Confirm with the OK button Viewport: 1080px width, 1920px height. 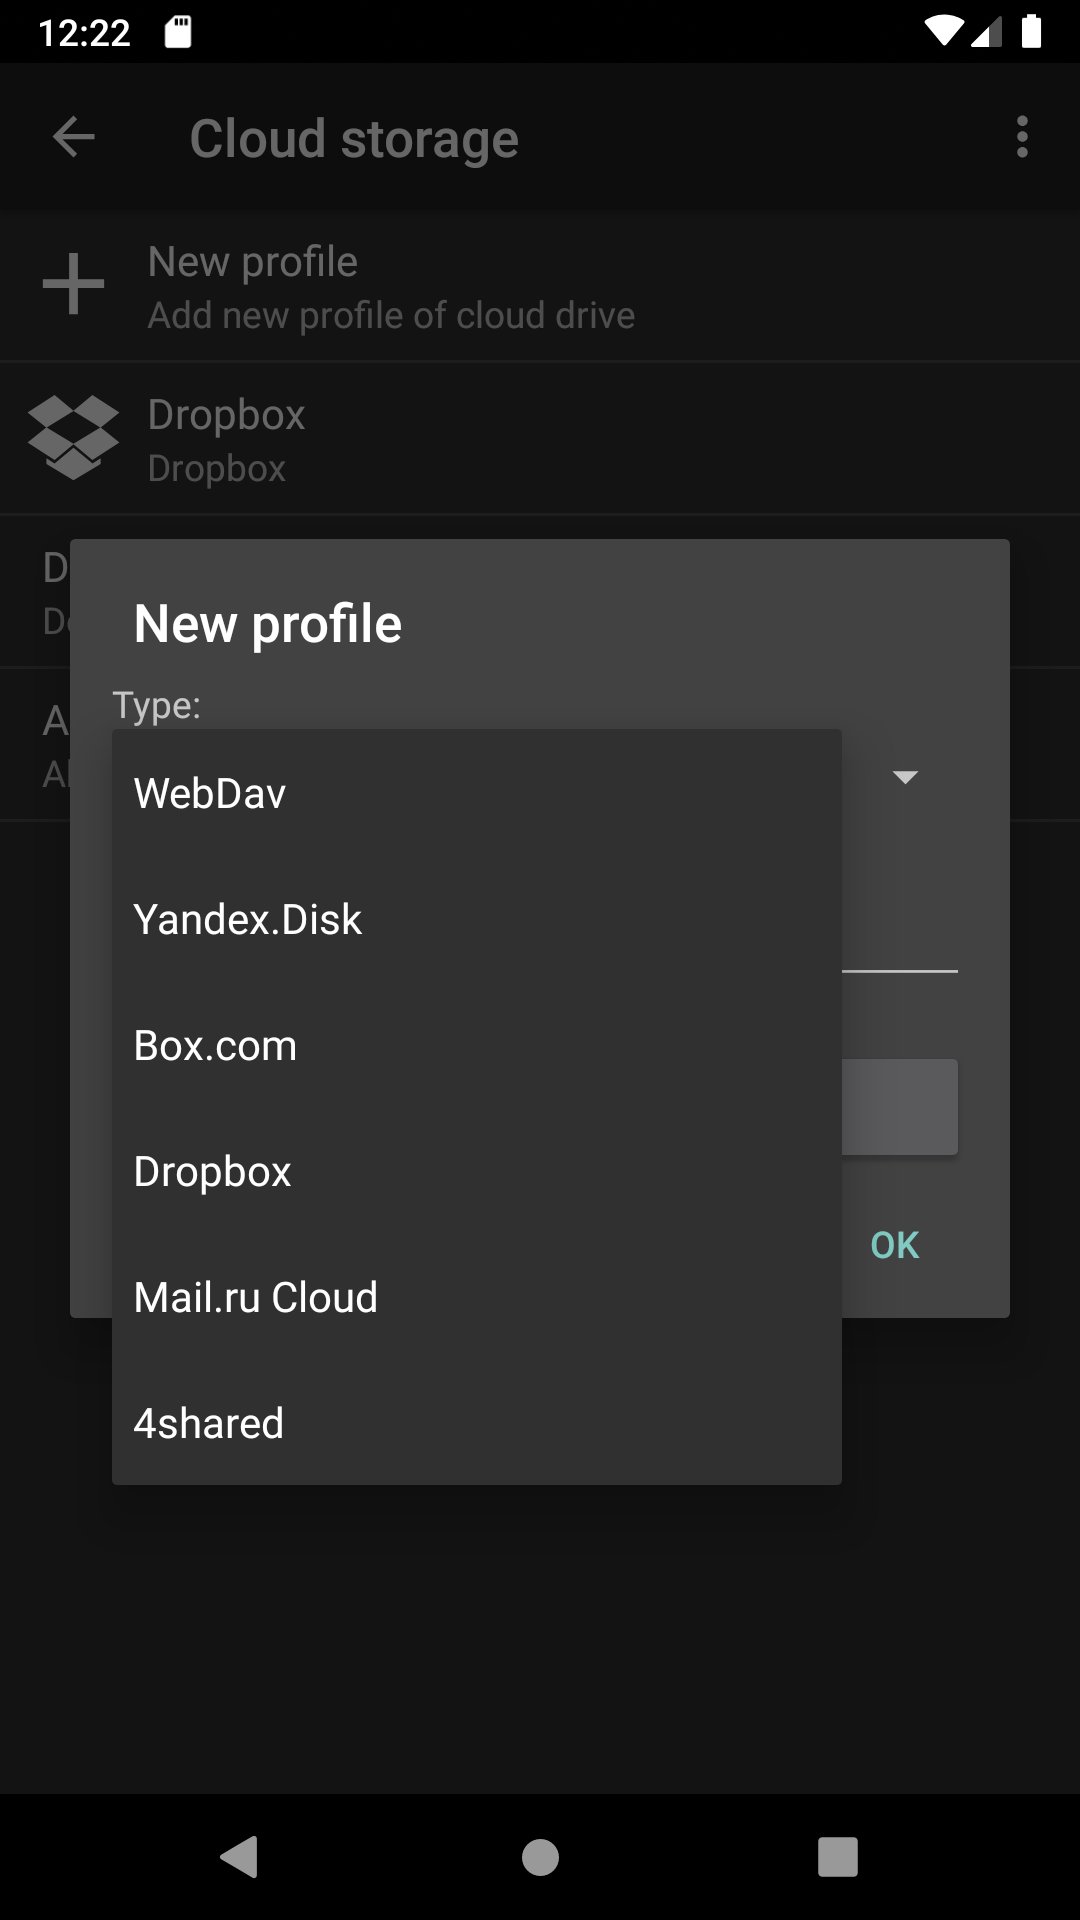(895, 1245)
